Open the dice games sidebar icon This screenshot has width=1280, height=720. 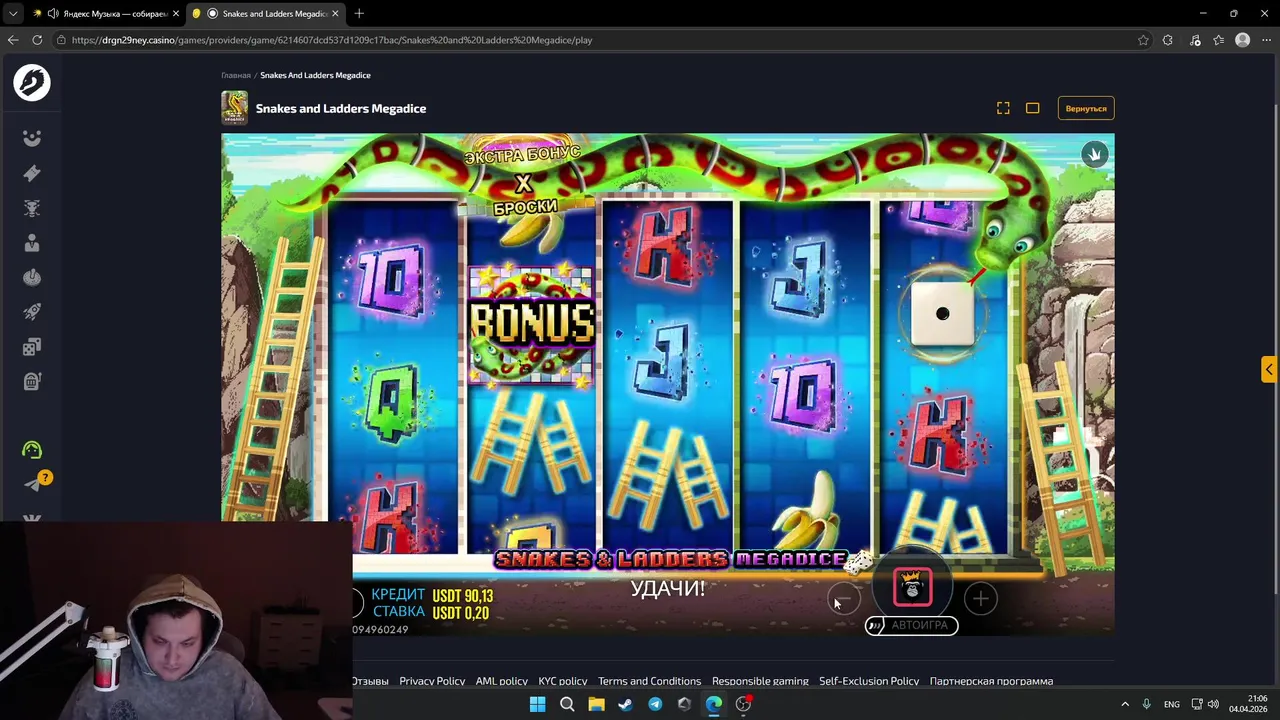pos(32,347)
